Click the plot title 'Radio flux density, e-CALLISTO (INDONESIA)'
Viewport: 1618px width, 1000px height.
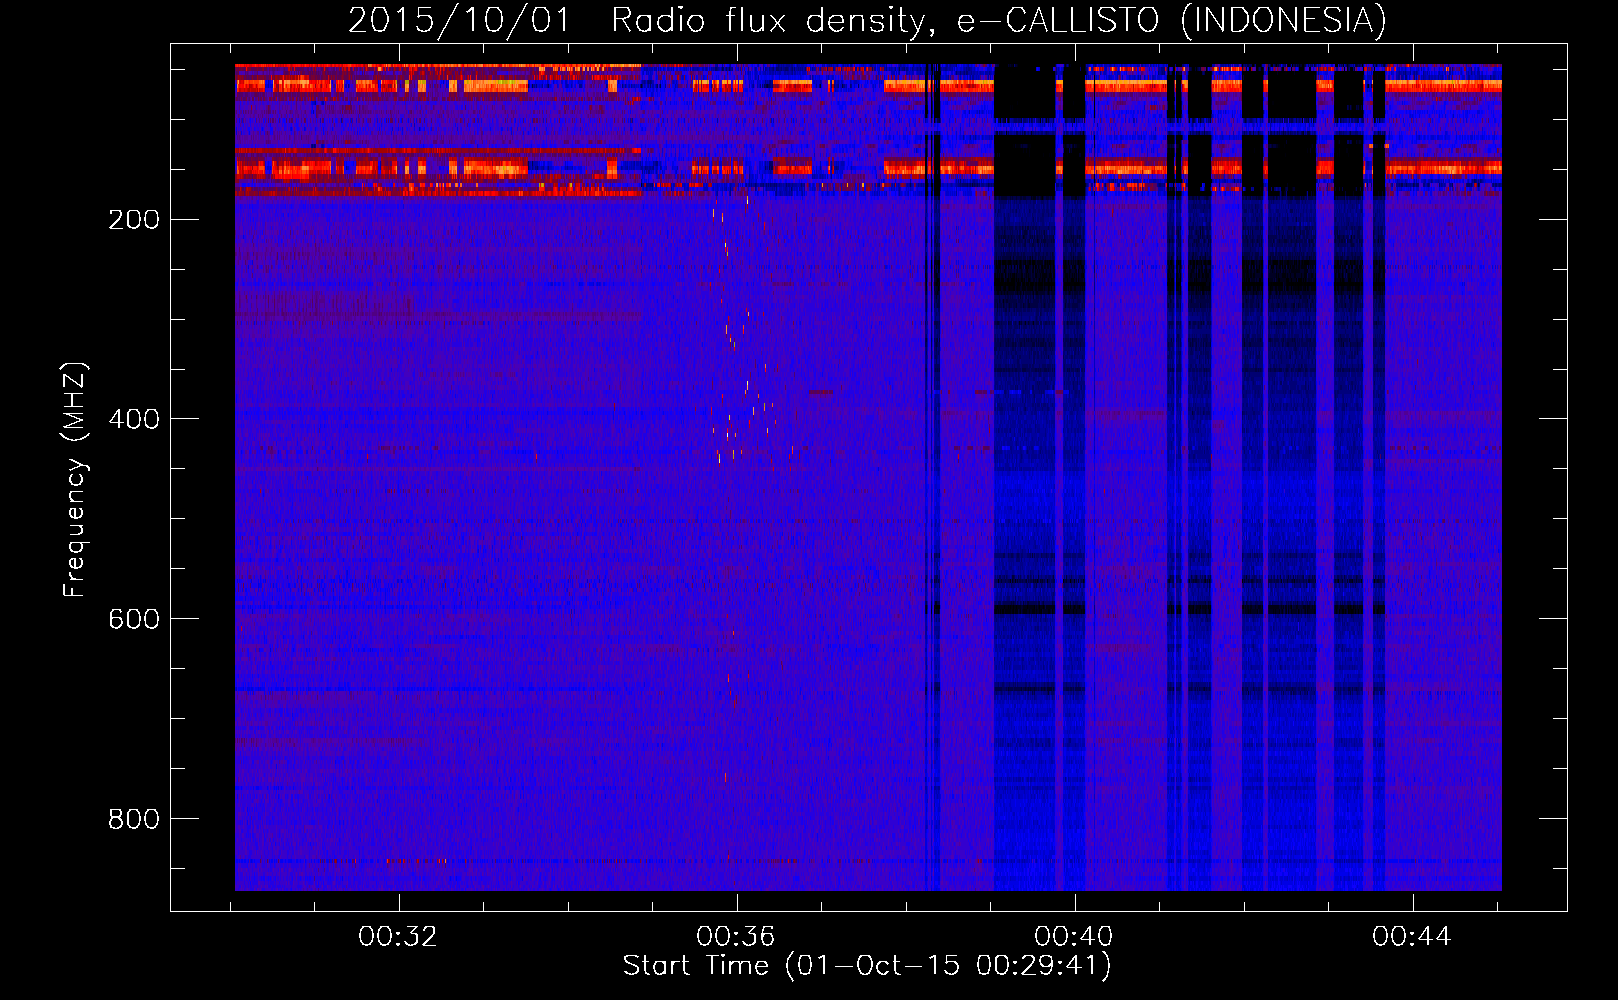point(999,21)
